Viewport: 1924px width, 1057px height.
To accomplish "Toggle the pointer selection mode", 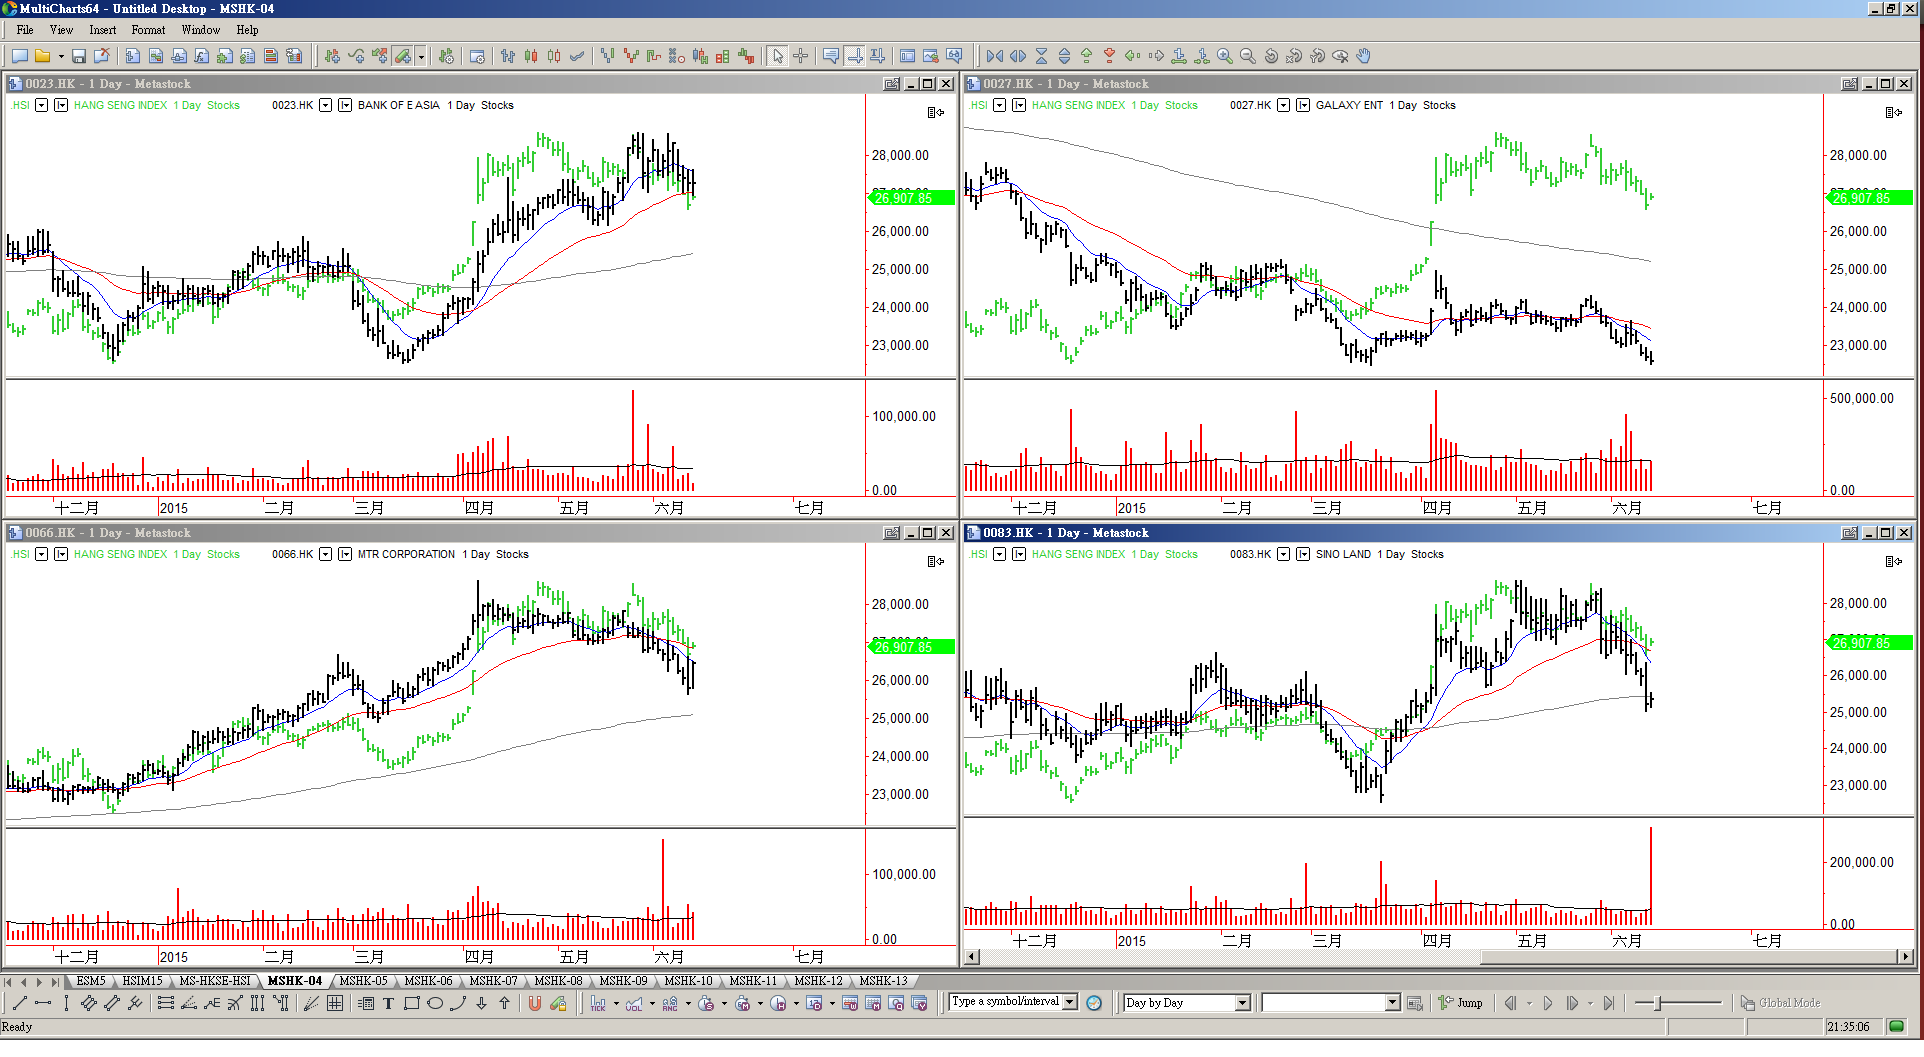I will point(777,56).
